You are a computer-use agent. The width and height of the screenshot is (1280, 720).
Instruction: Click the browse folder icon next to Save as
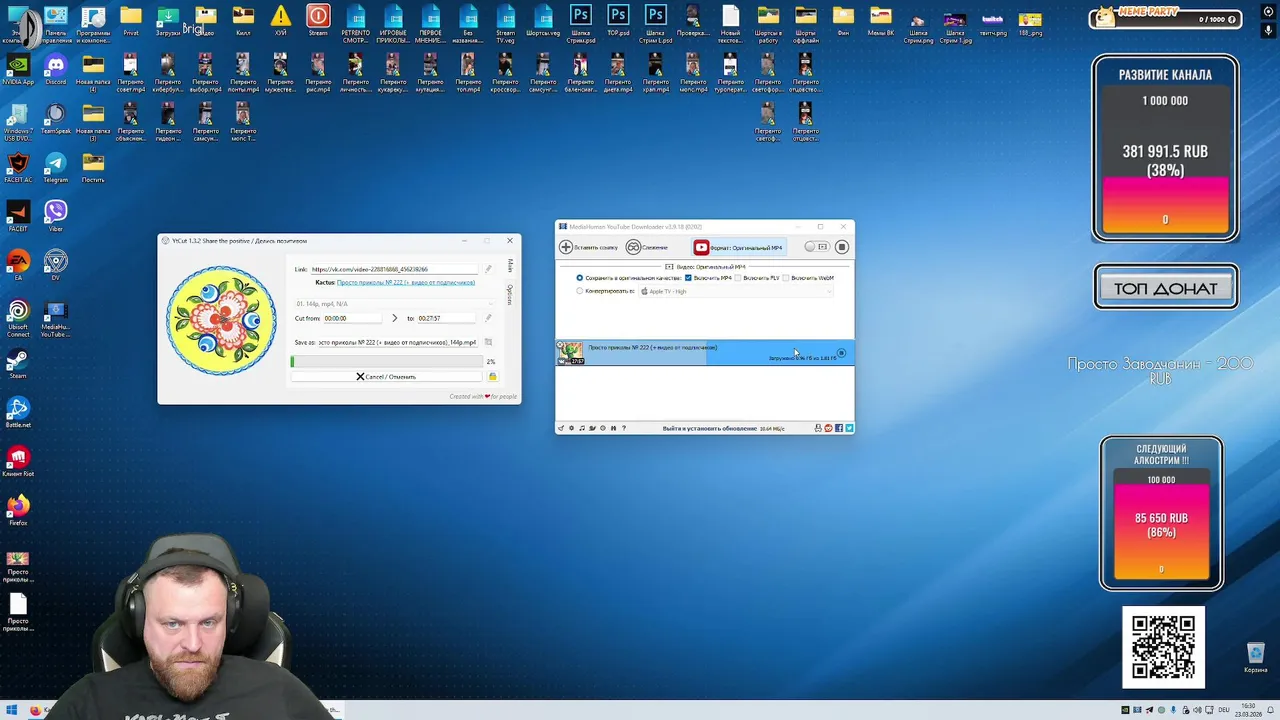tap(488, 342)
